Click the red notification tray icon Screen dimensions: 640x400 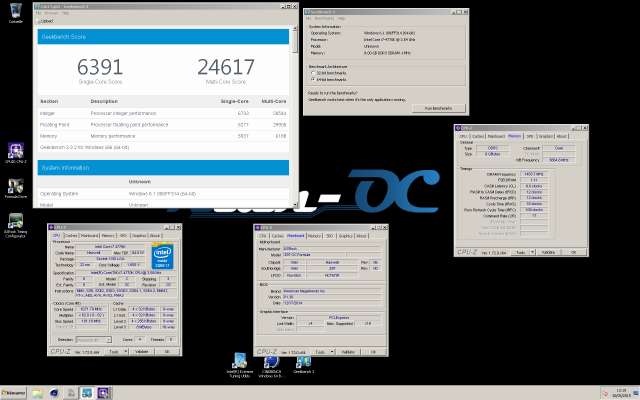click(x=605, y=393)
